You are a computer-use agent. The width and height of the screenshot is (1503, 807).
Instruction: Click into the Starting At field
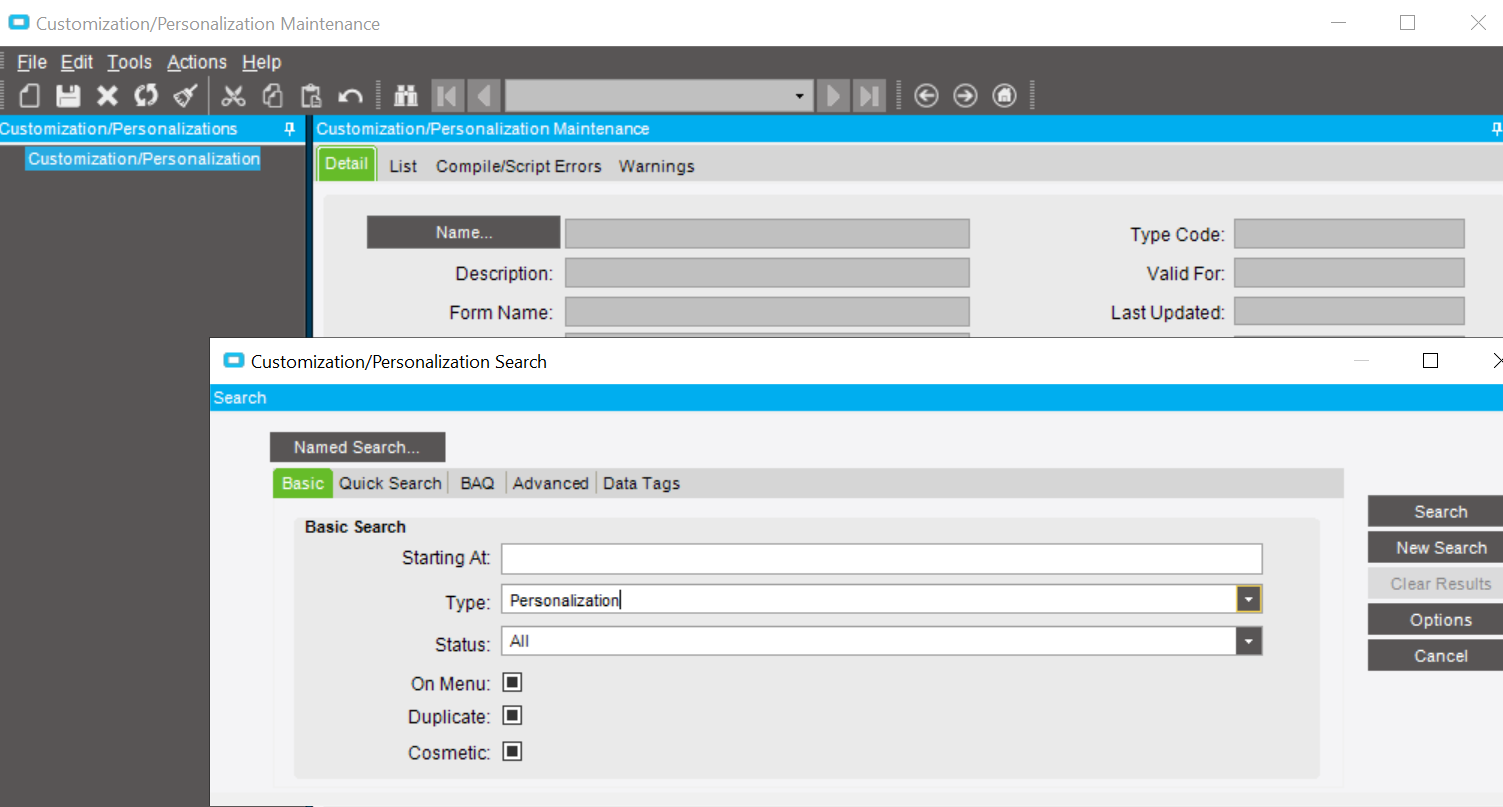[880, 558]
